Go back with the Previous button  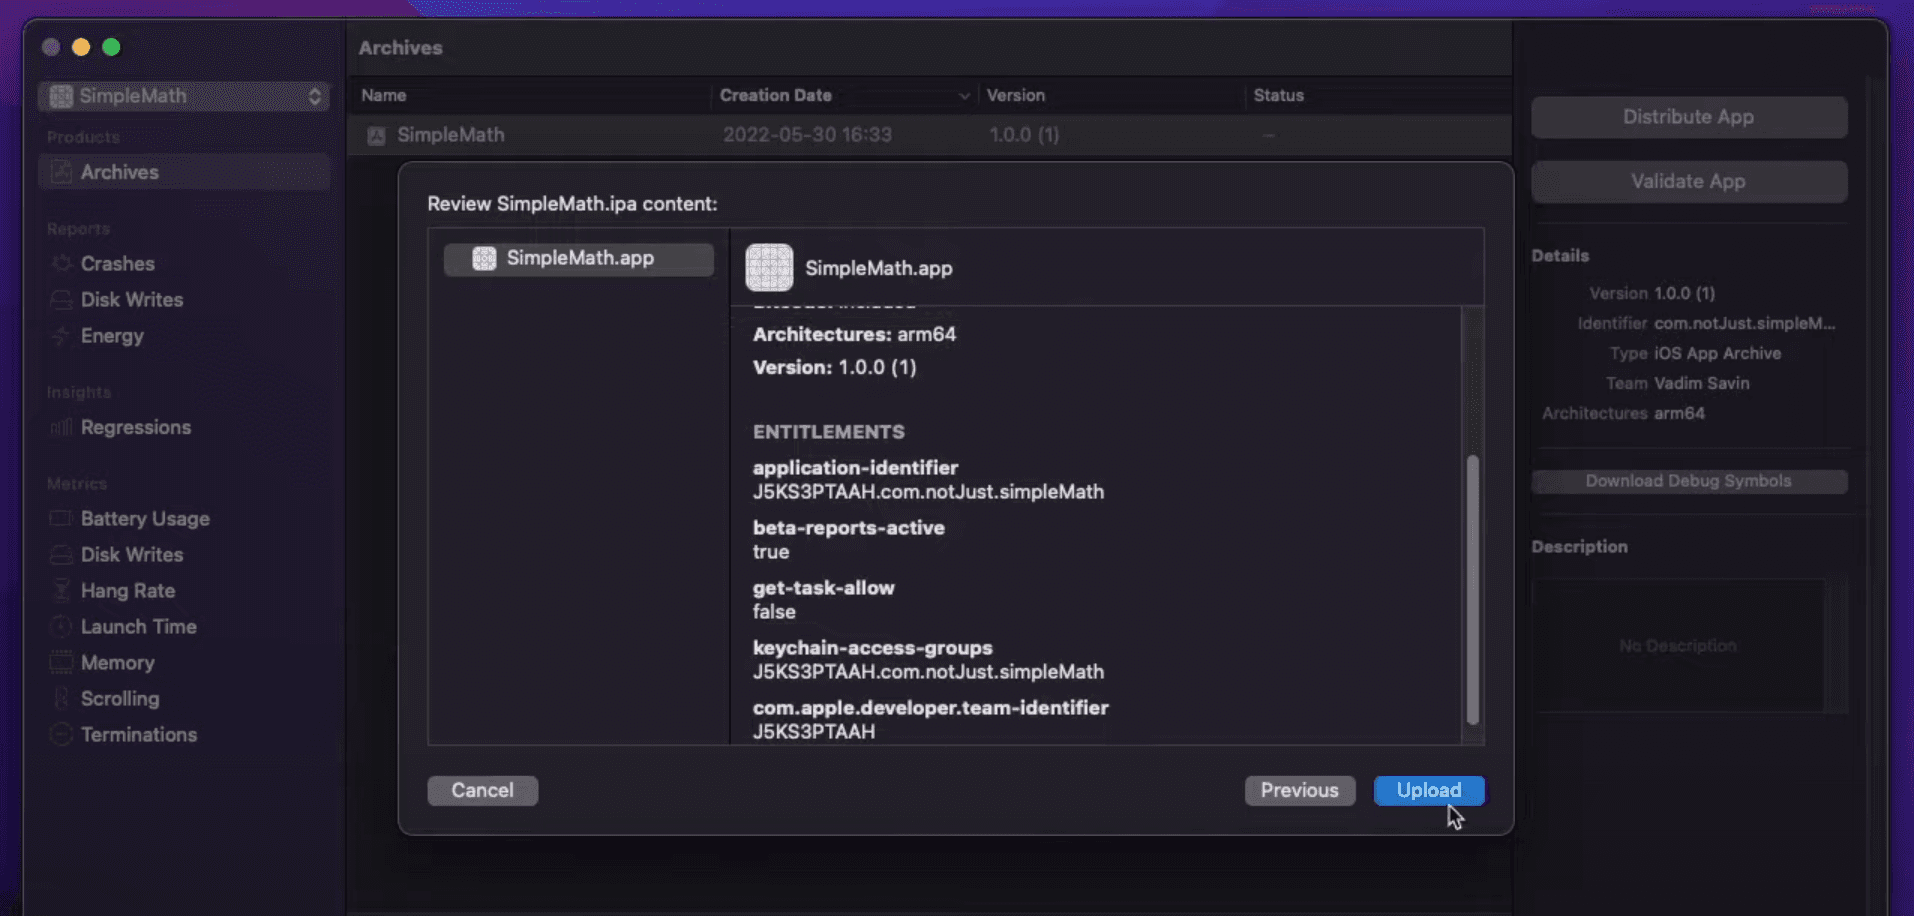(x=1299, y=790)
